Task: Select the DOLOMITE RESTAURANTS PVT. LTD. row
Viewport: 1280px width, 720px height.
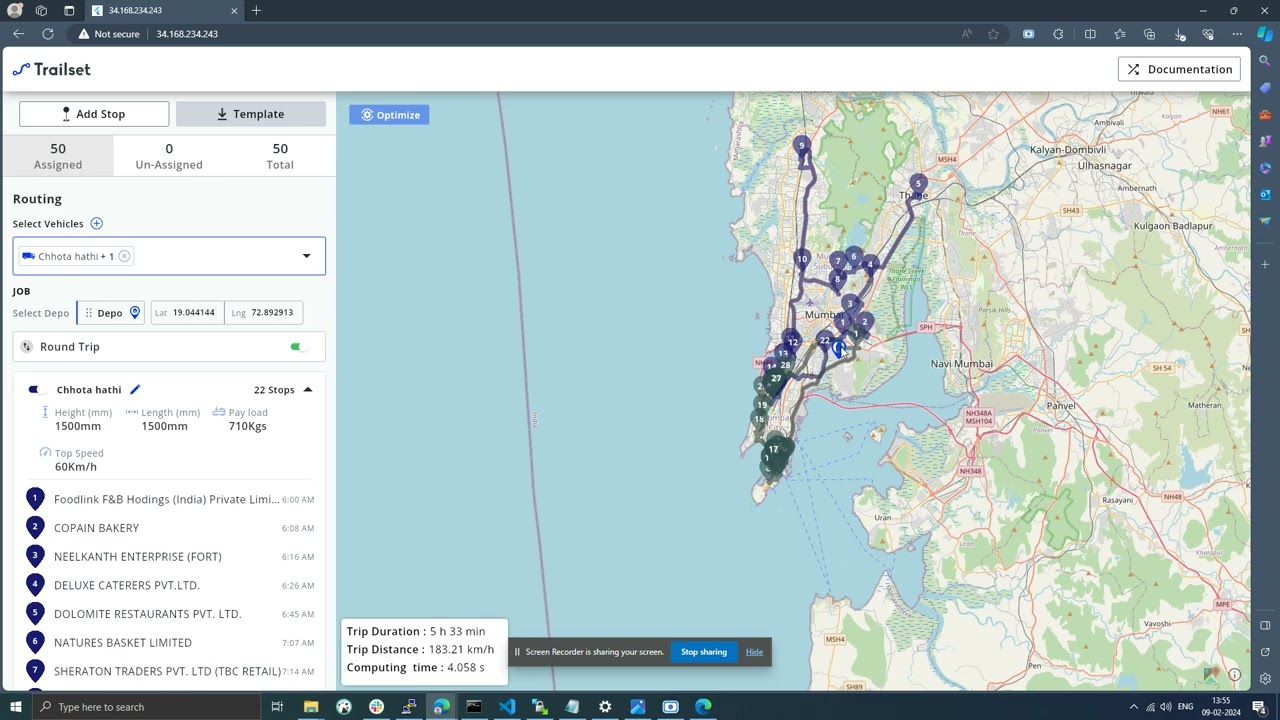Action: pyautogui.click(x=169, y=614)
